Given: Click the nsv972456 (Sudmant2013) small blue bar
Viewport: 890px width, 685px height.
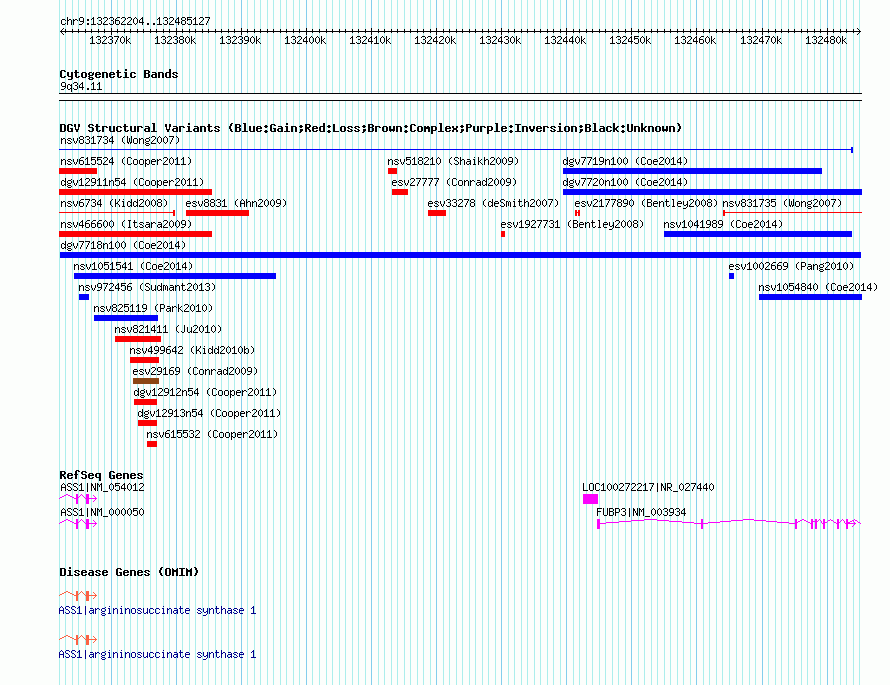Looking at the screenshot, I should (84, 297).
